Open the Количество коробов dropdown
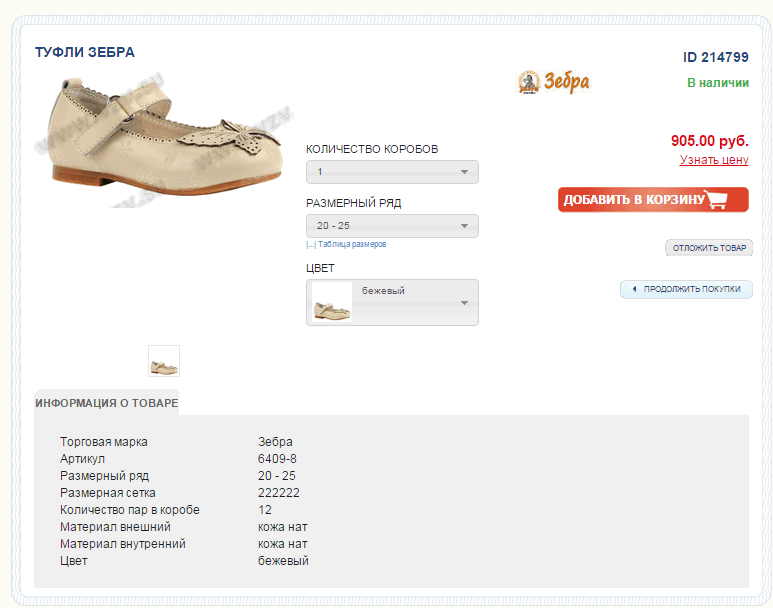The height and width of the screenshot is (608, 773). [392, 172]
